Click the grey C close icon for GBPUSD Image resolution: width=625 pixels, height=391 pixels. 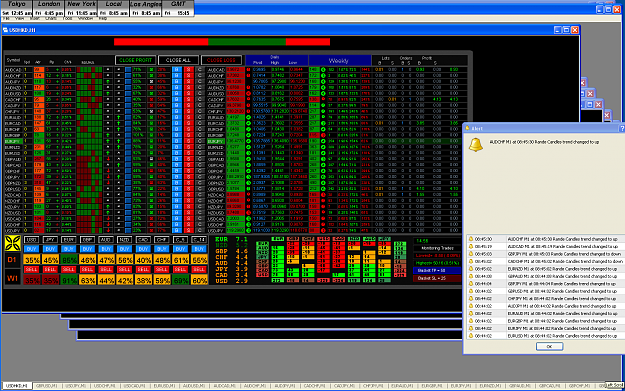(x=200, y=189)
